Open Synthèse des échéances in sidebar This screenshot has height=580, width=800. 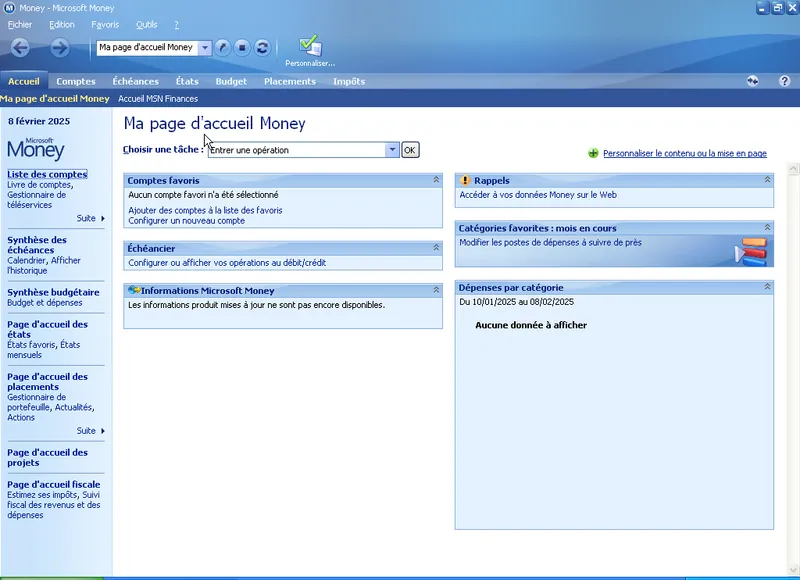37,245
